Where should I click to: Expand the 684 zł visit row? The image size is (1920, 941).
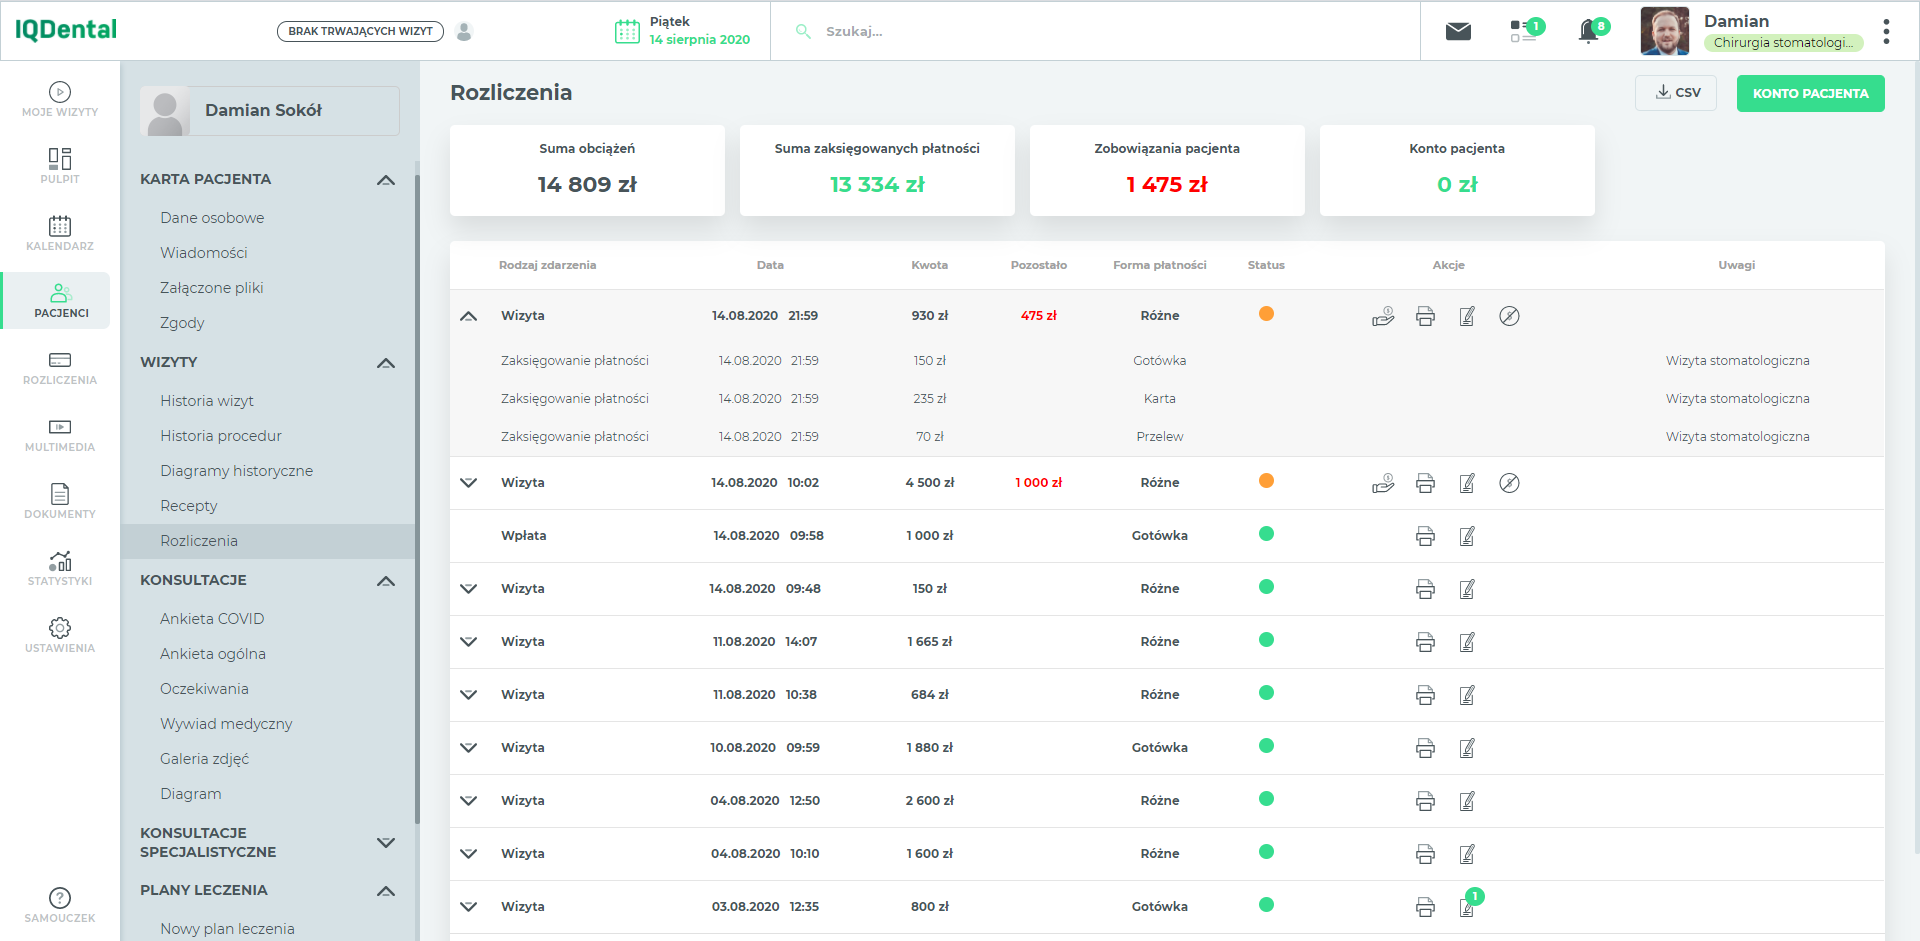[x=468, y=694]
